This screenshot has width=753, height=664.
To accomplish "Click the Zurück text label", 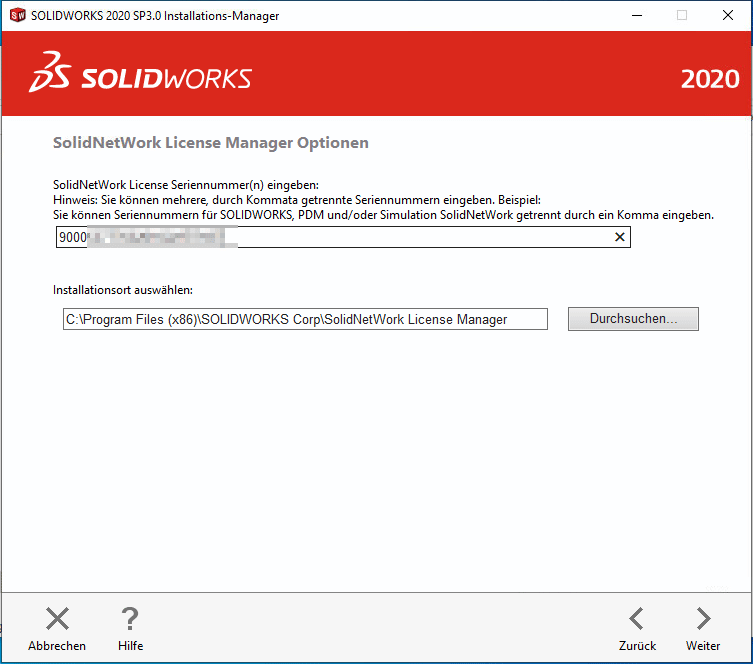I will point(637,646).
